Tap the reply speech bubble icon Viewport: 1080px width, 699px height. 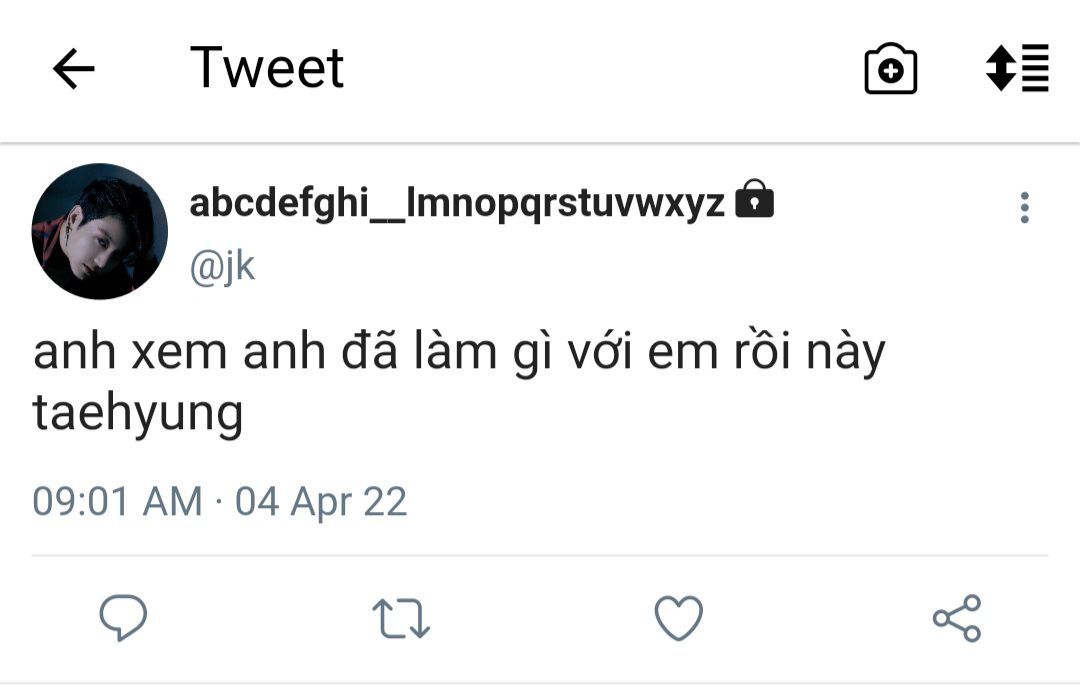tap(123, 618)
